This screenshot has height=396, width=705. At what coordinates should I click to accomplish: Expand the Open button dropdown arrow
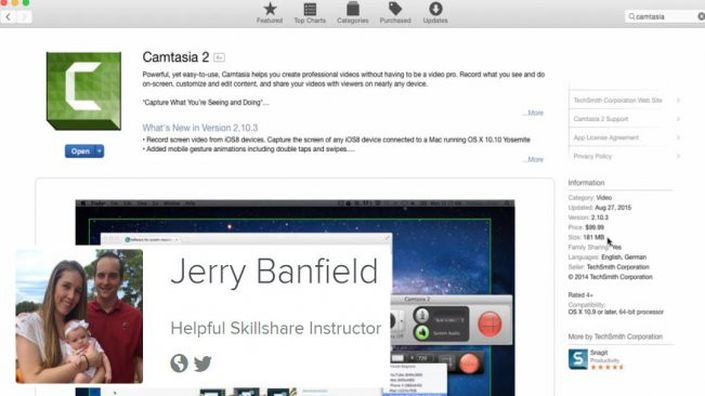point(99,151)
